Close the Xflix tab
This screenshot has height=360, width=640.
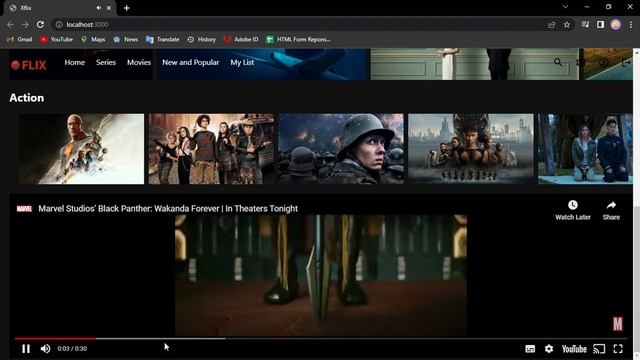coord(109,8)
